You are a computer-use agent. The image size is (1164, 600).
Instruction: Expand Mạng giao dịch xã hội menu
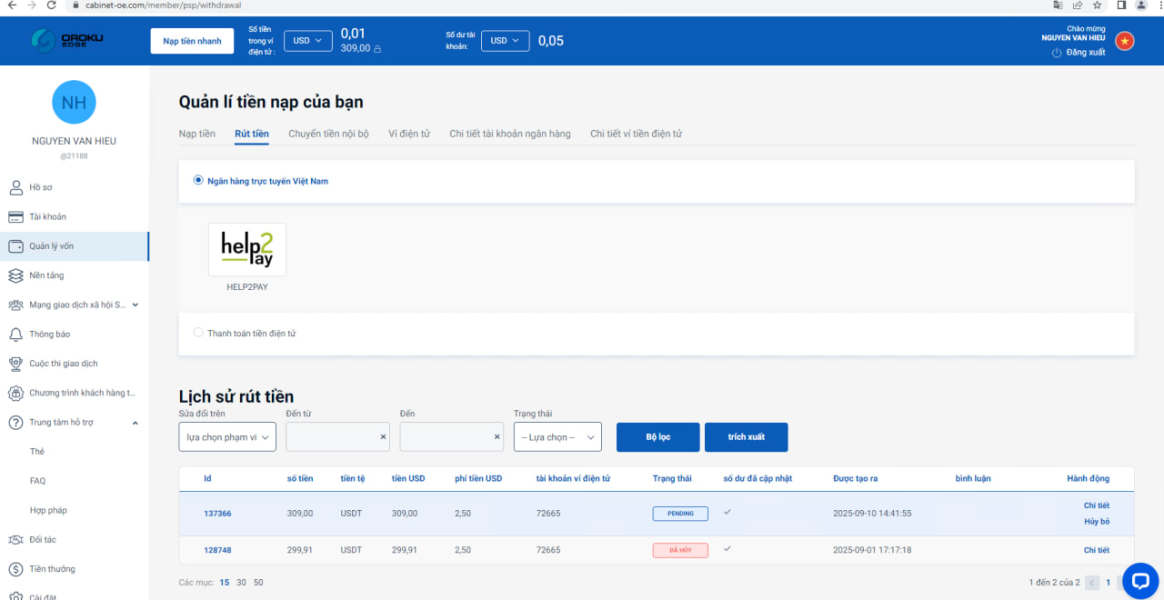[x=135, y=305]
